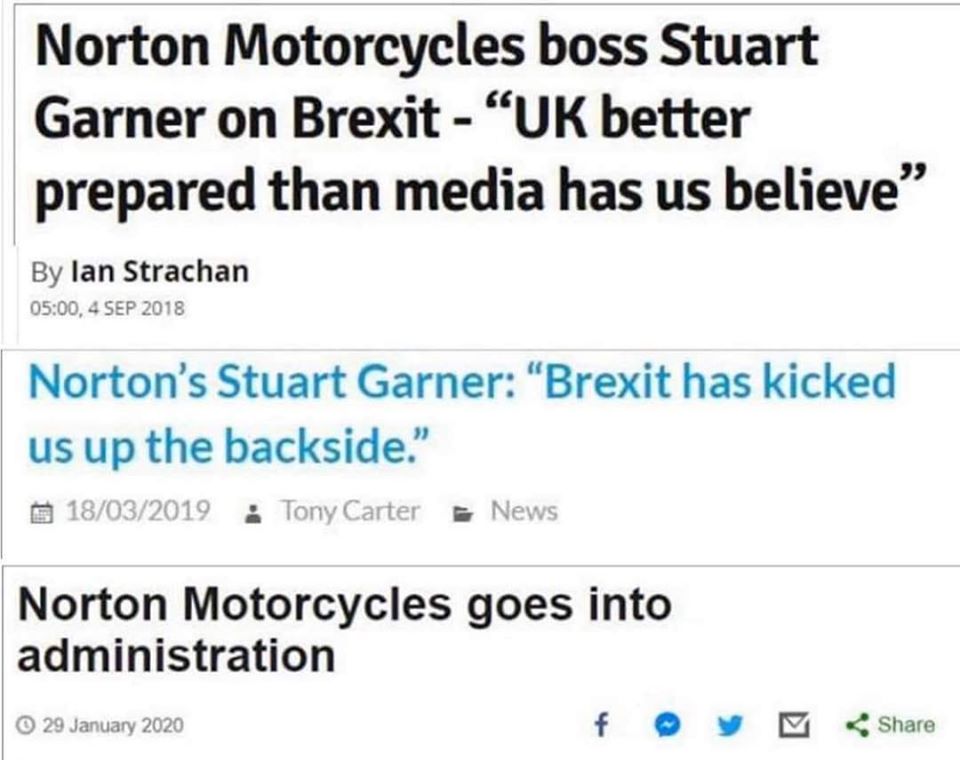
Task: Open author Ian Strachan's page
Action: coord(160,271)
